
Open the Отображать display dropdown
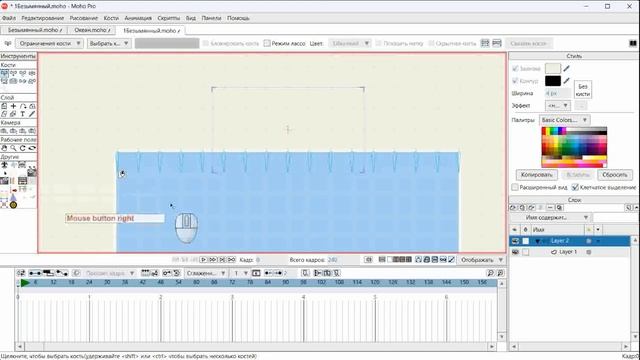click(x=482, y=260)
